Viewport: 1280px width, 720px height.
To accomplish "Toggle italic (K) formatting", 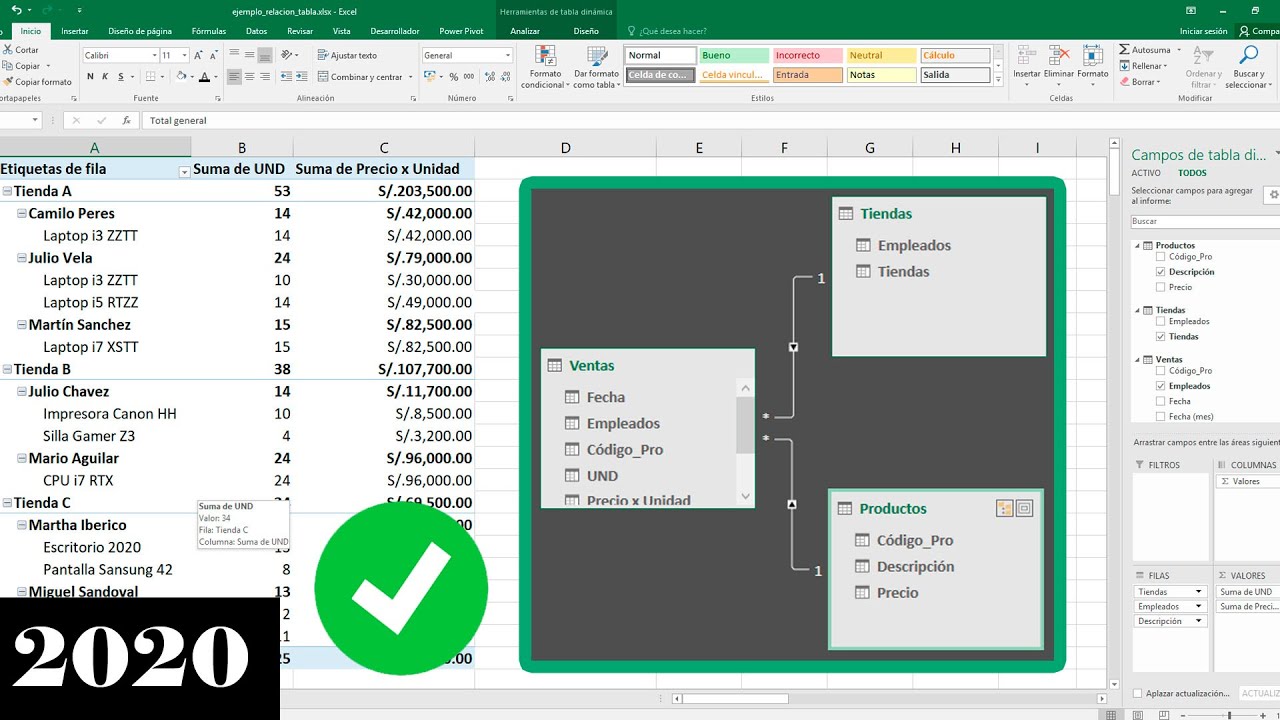I will tap(105, 77).
